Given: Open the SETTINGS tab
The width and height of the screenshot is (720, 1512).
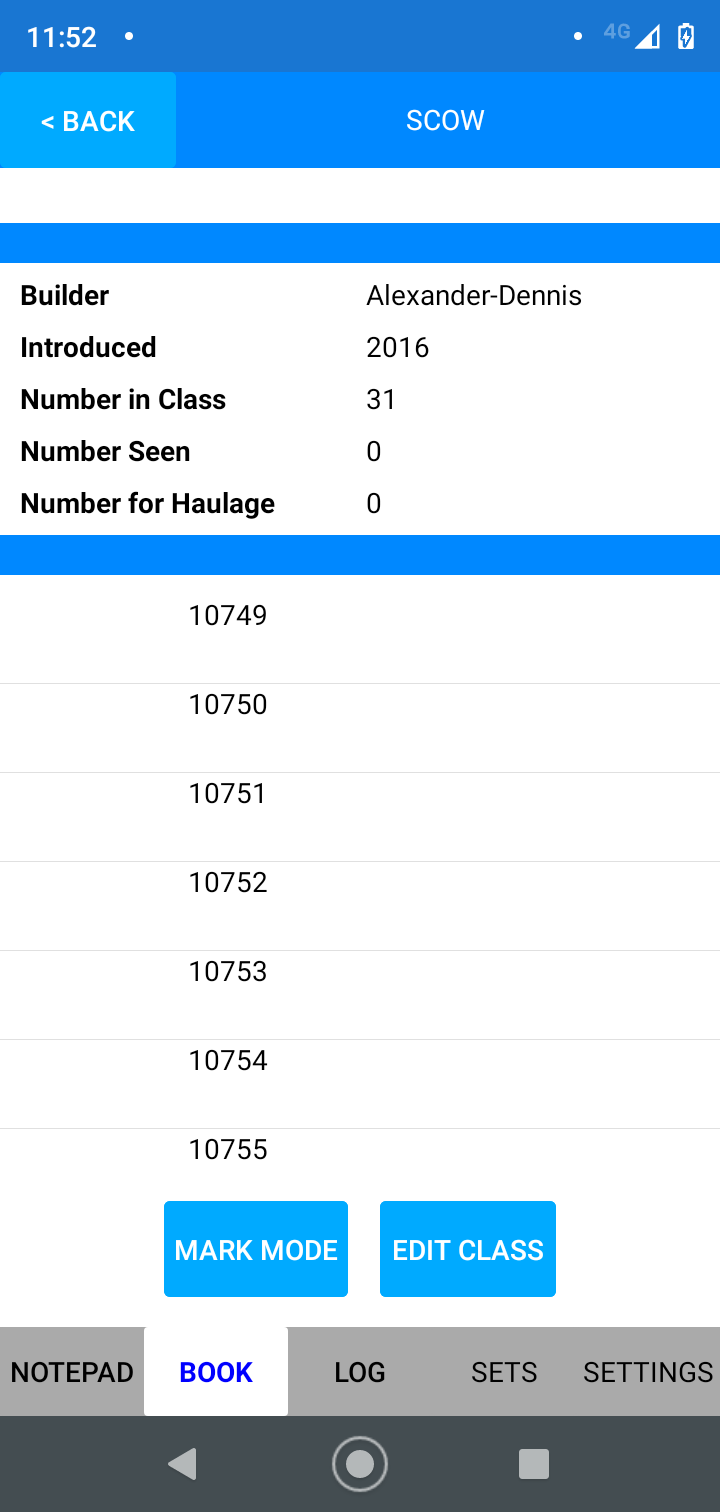Looking at the screenshot, I should point(647,1371).
